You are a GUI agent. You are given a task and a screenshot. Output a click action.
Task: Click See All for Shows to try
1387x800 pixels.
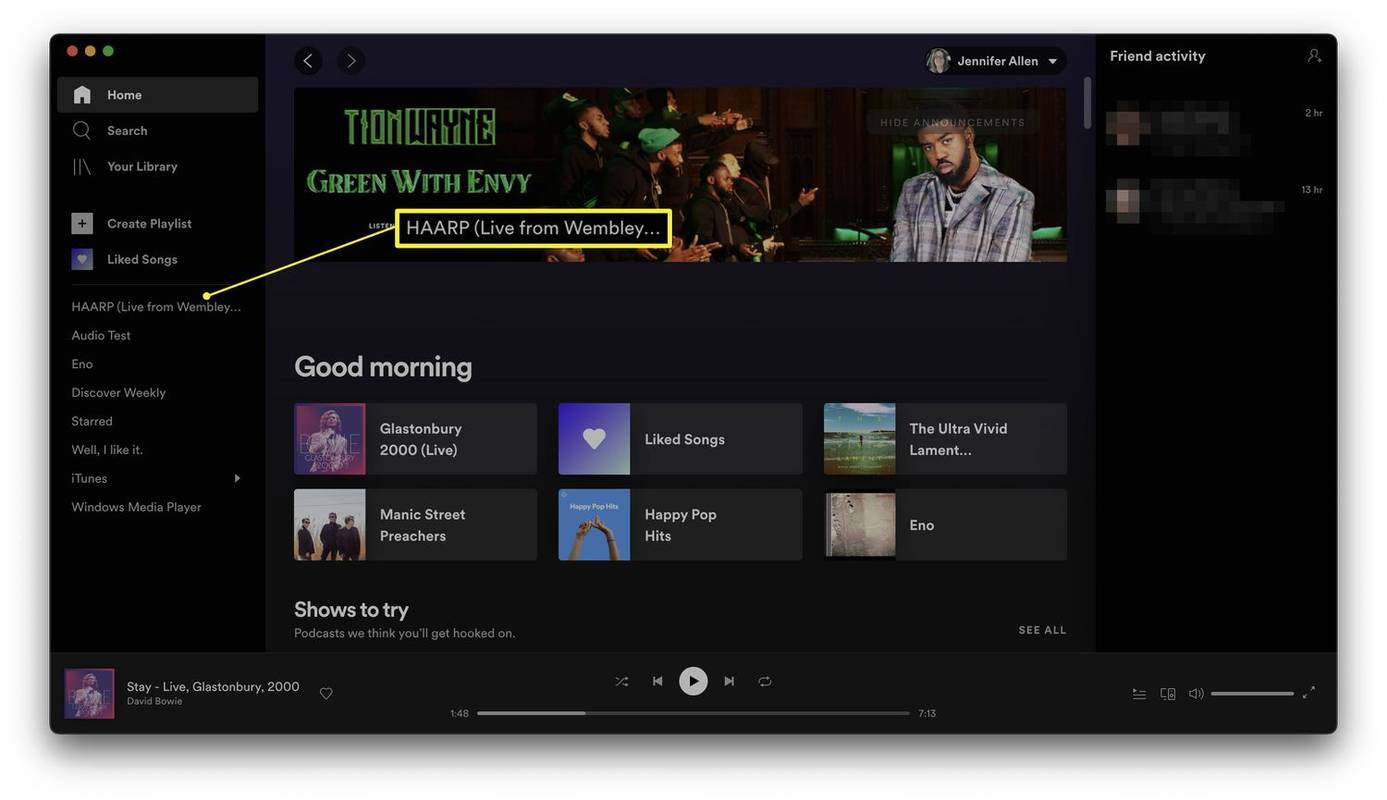click(x=1042, y=630)
